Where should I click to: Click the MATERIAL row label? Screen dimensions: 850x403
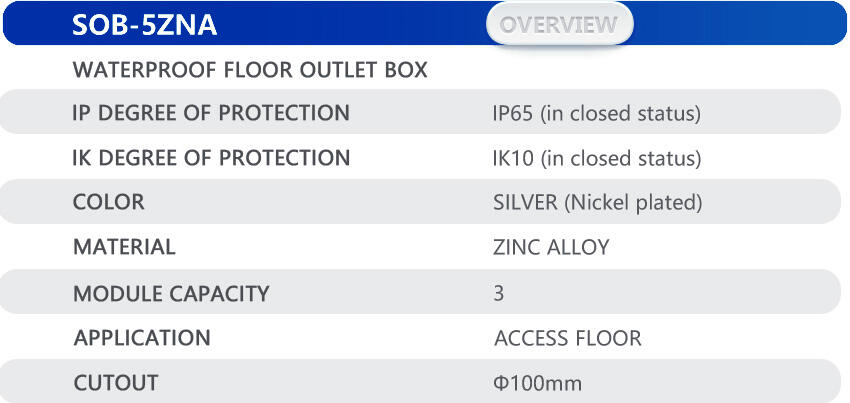(x=124, y=246)
